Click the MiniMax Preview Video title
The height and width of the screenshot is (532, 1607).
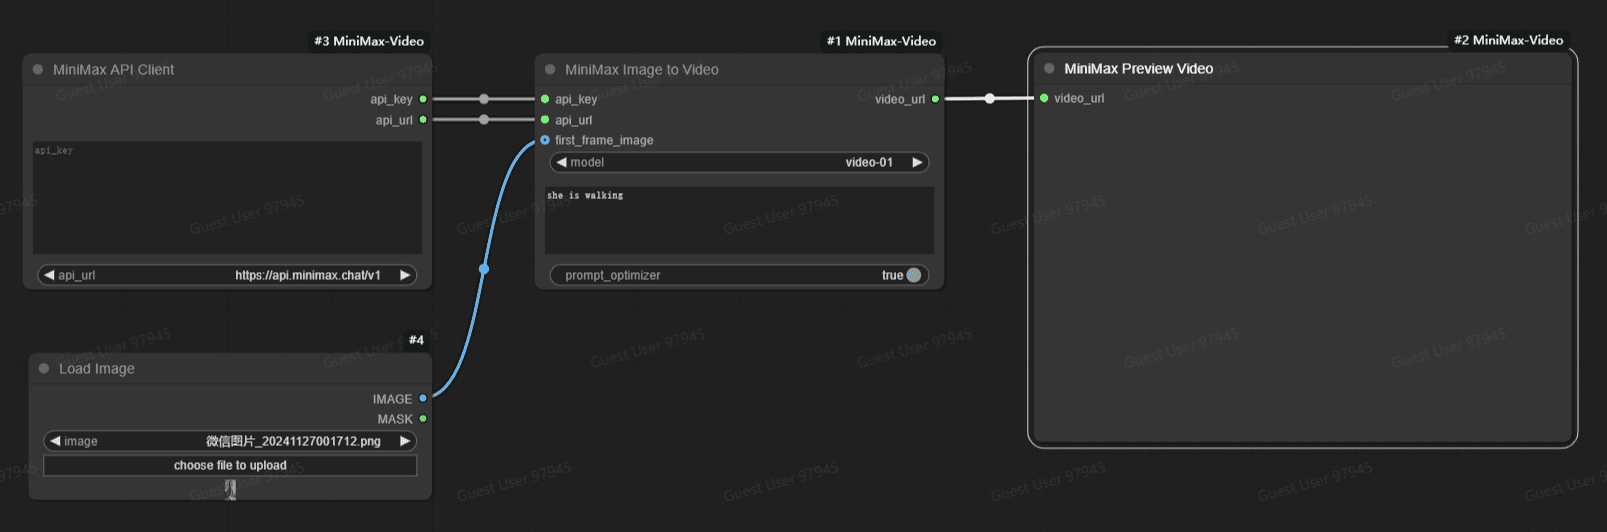point(1139,68)
